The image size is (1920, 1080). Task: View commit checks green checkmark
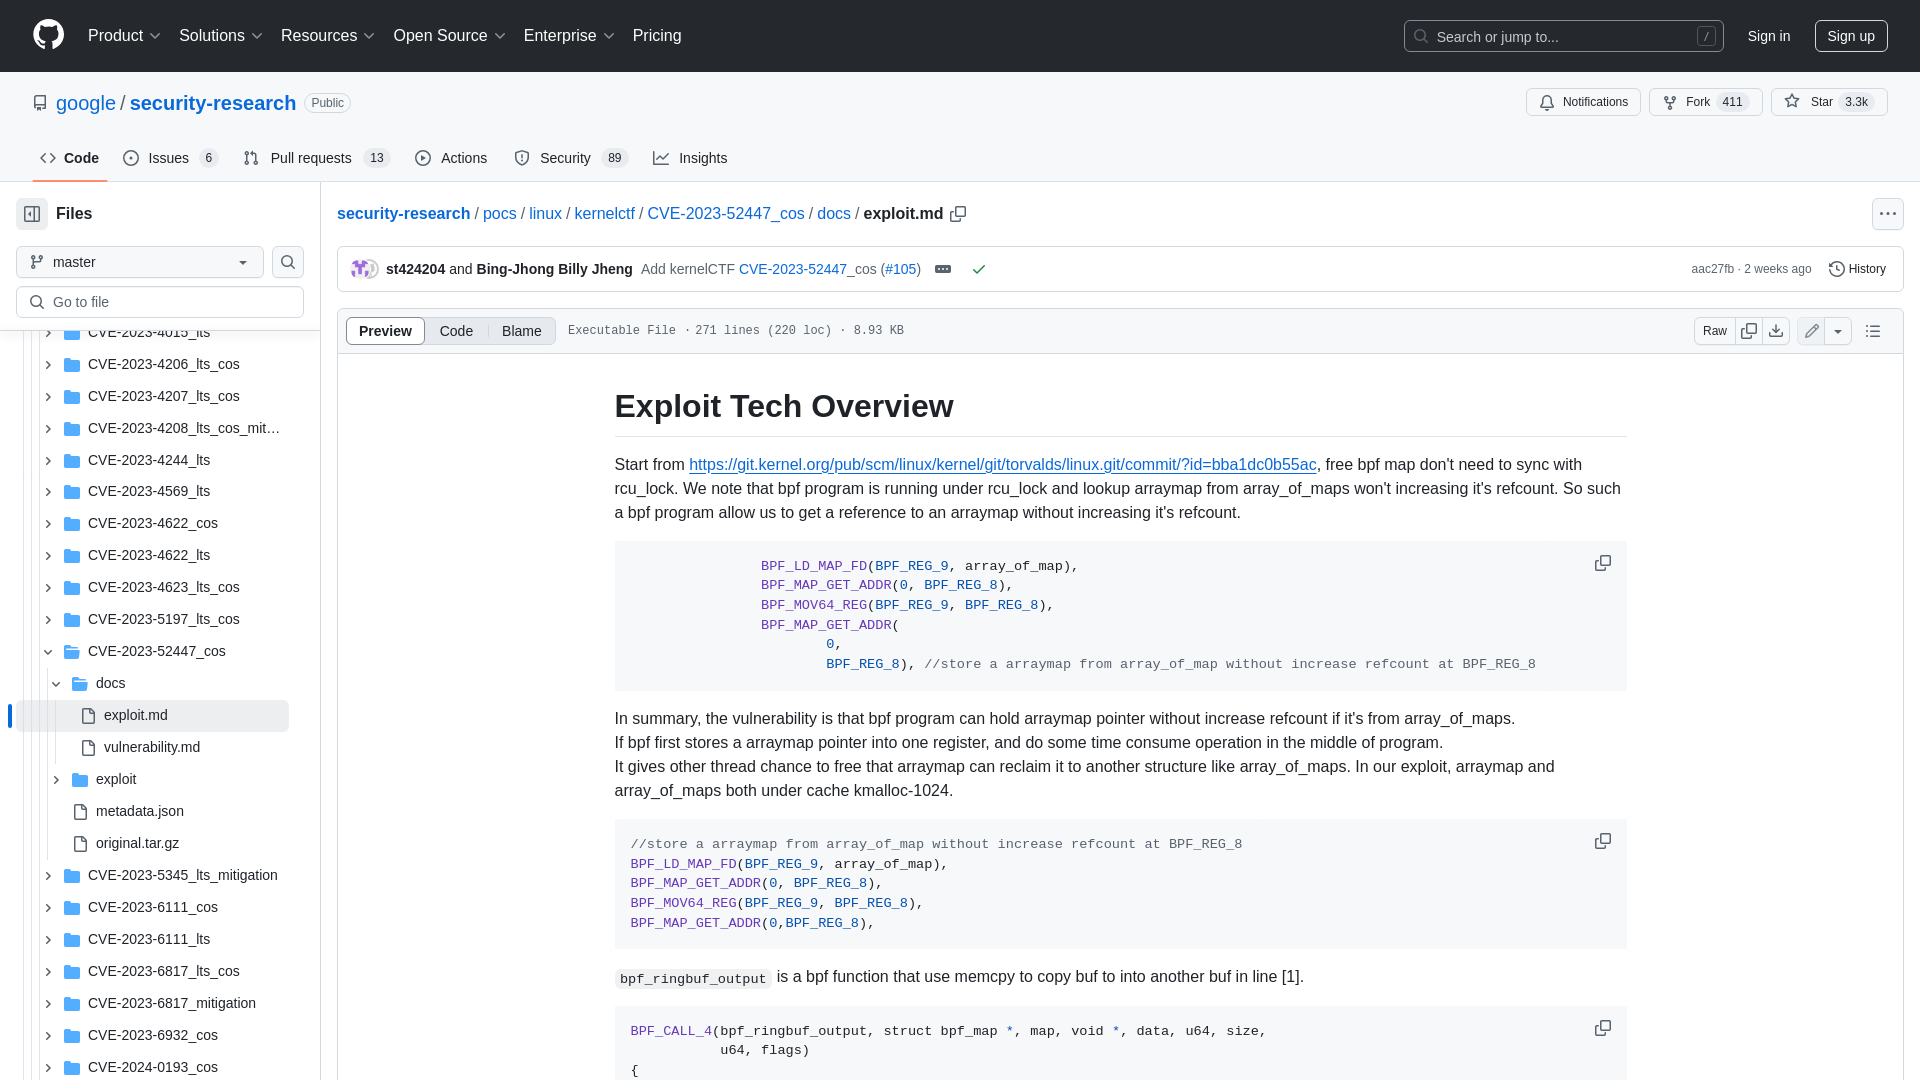coord(979,269)
